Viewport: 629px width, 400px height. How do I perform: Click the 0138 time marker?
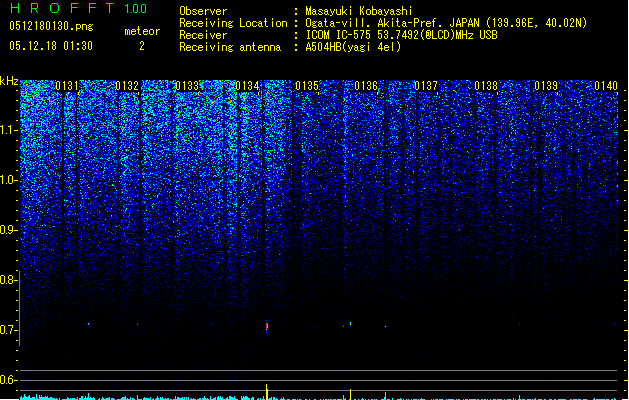[x=486, y=86]
